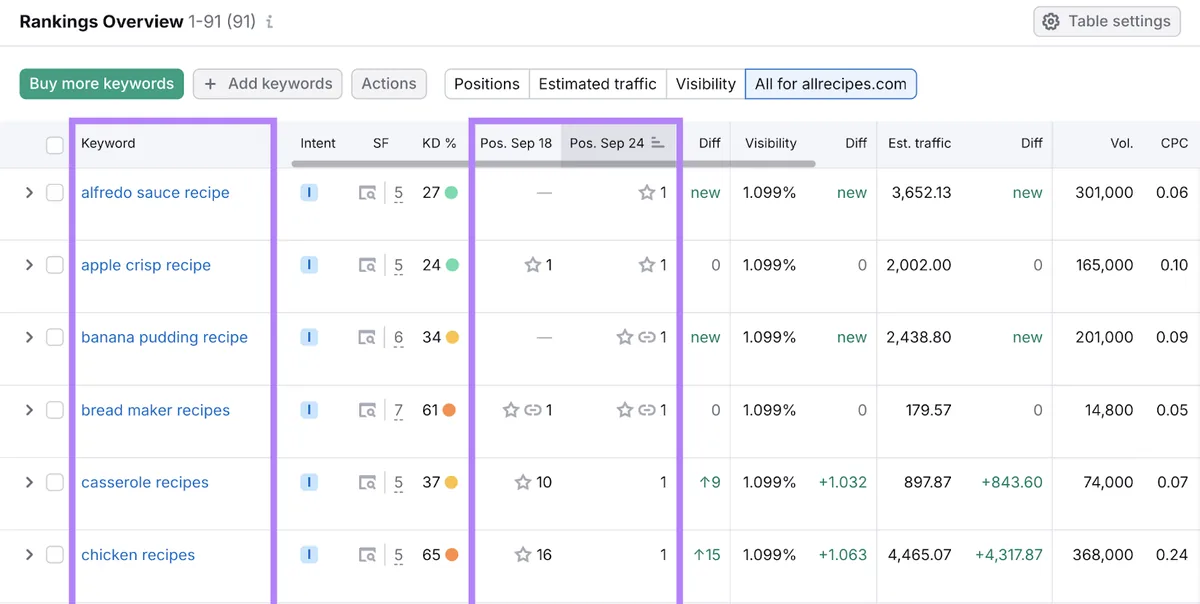This screenshot has height=604, width=1200.
Task: Toggle the select-all checkbox in table header
Action: [x=55, y=145]
